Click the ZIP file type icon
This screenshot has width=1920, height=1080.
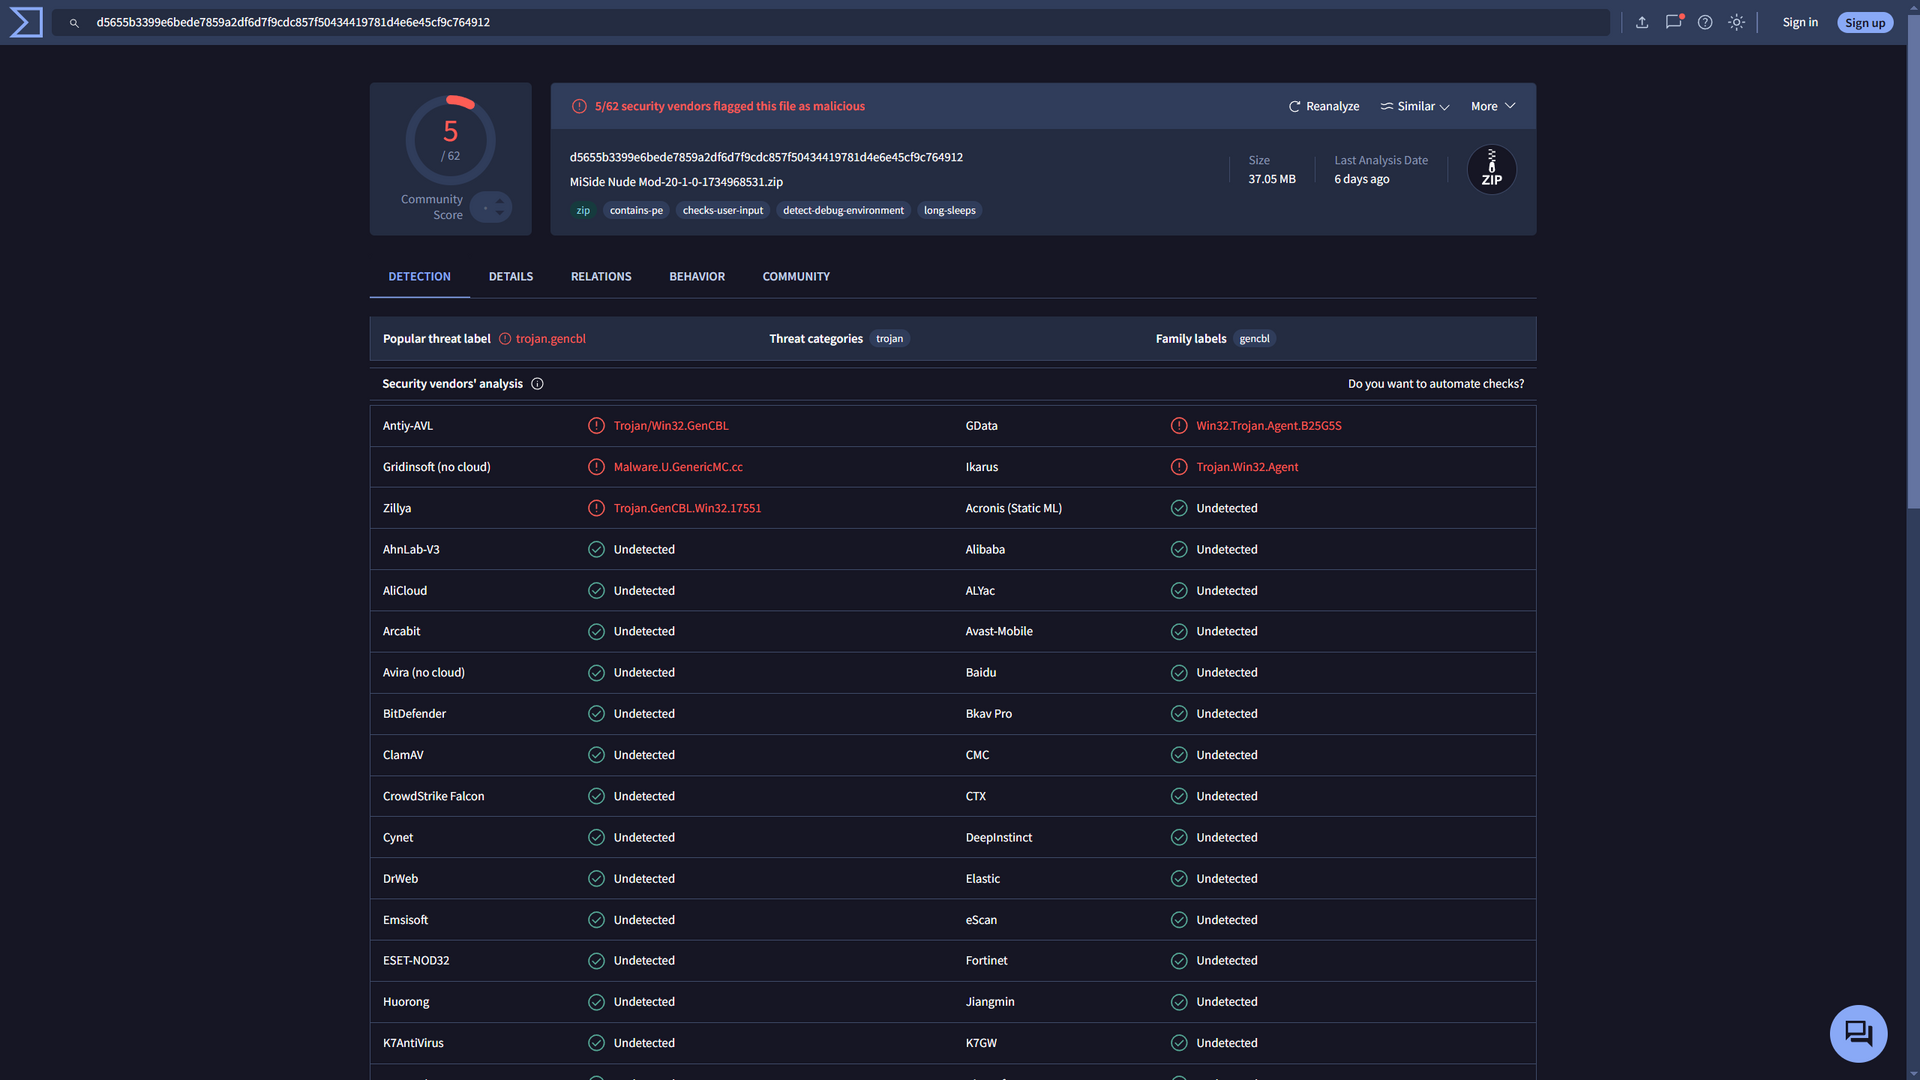(1492, 169)
